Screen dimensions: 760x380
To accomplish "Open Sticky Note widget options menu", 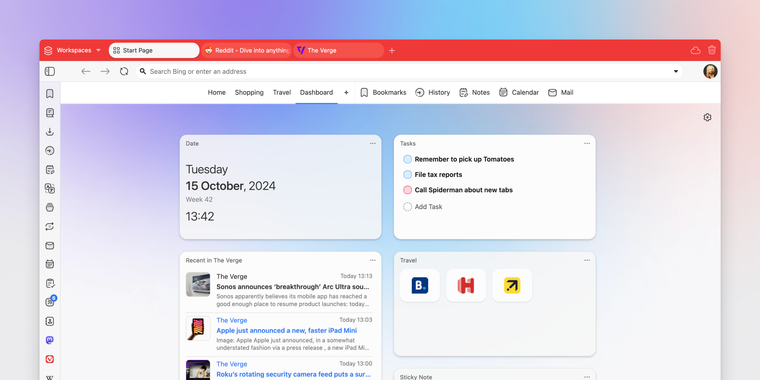I will tap(587, 377).
